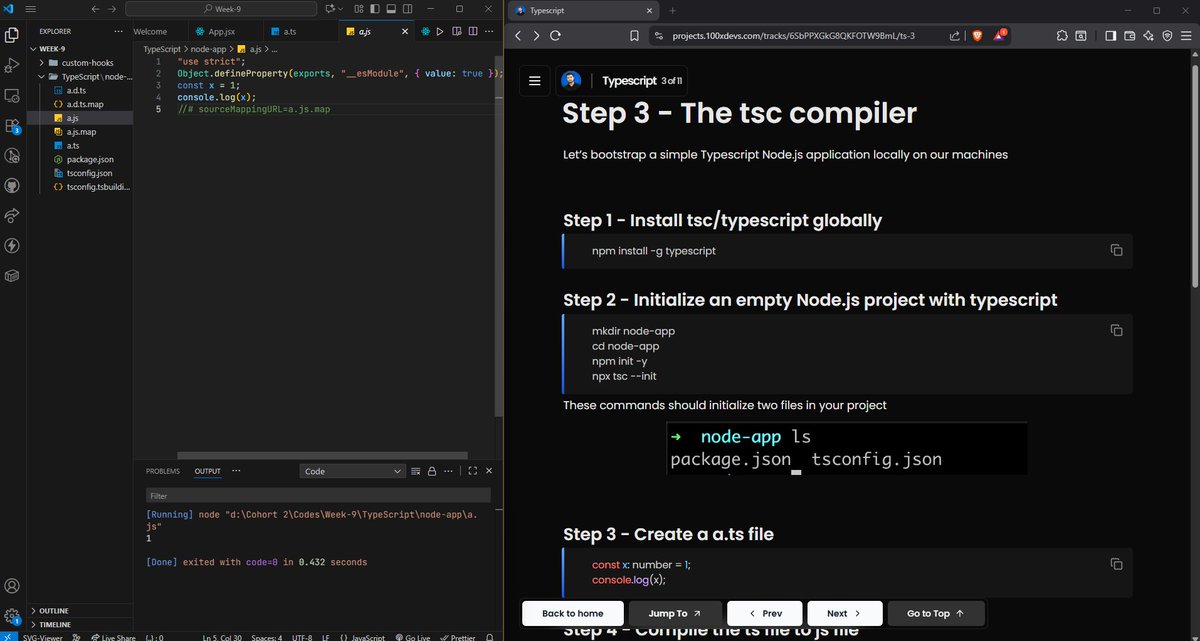This screenshot has width=1200, height=641.
Task: Bookmark this page in Brave
Action: tap(634, 36)
